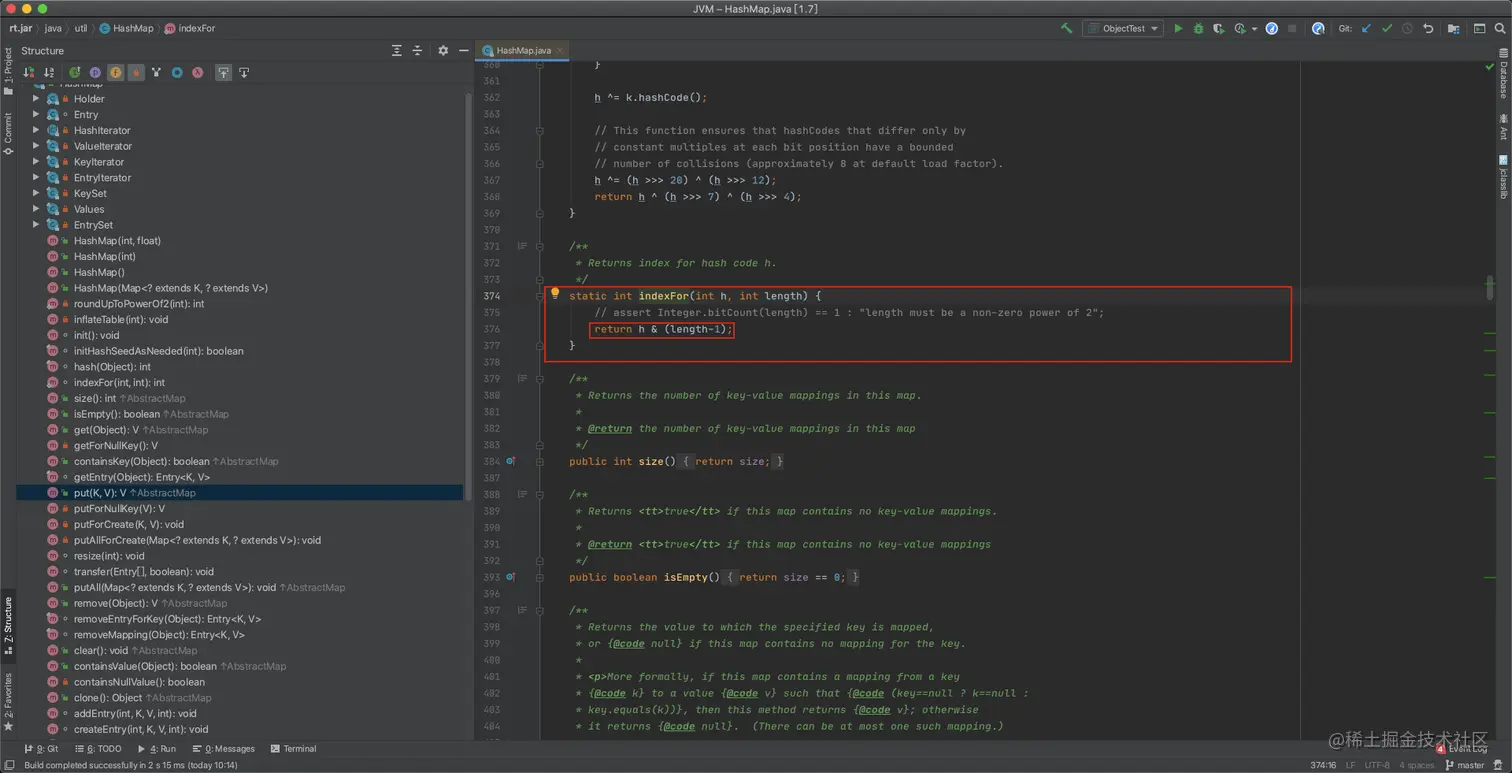Open the ObjectTest run configuration dropdown
The width and height of the screenshot is (1512, 773).
1123,29
